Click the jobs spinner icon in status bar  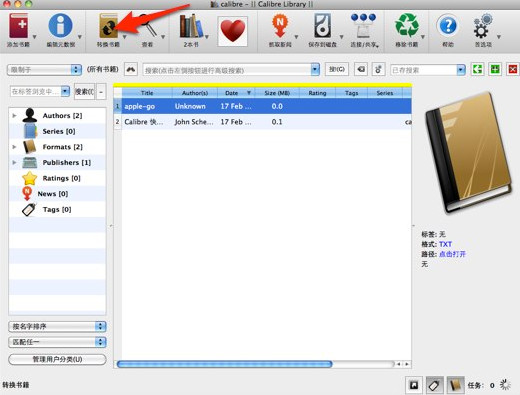click(505, 385)
